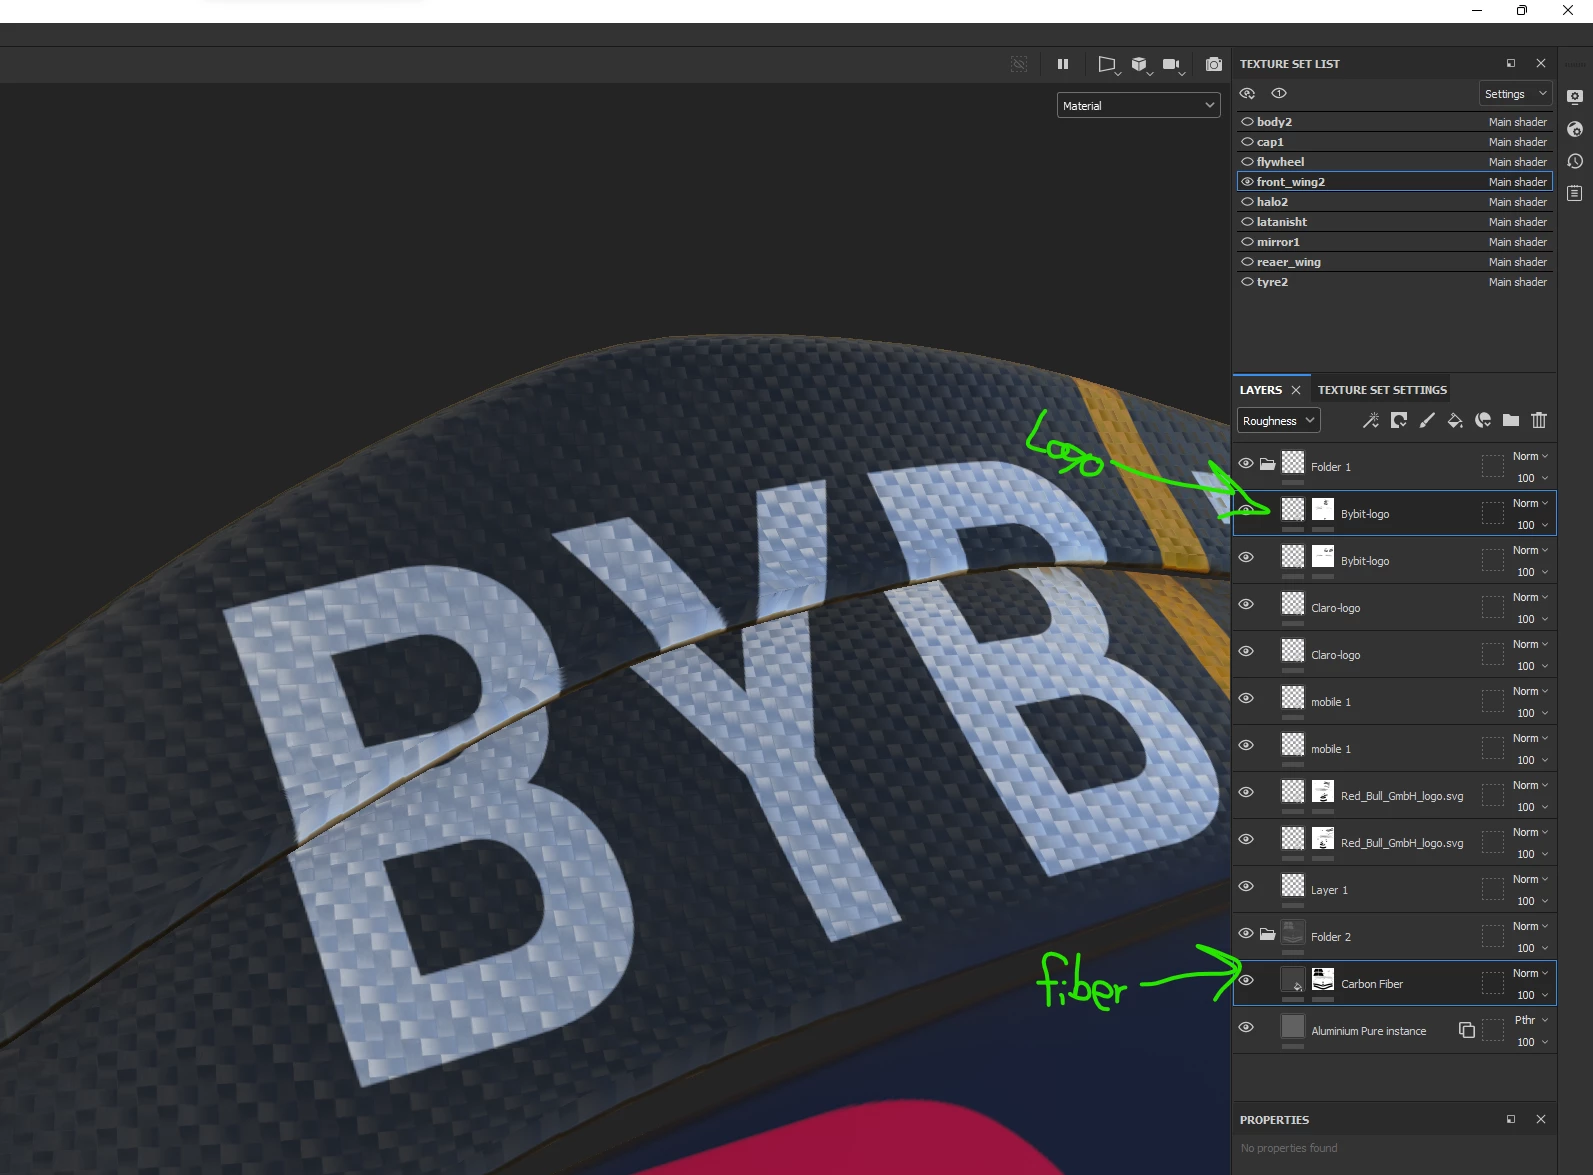This screenshot has height=1175, width=1593.
Task: Hide the Layer 1 layer
Action: pyautogui.click(x=1246, y=886)
